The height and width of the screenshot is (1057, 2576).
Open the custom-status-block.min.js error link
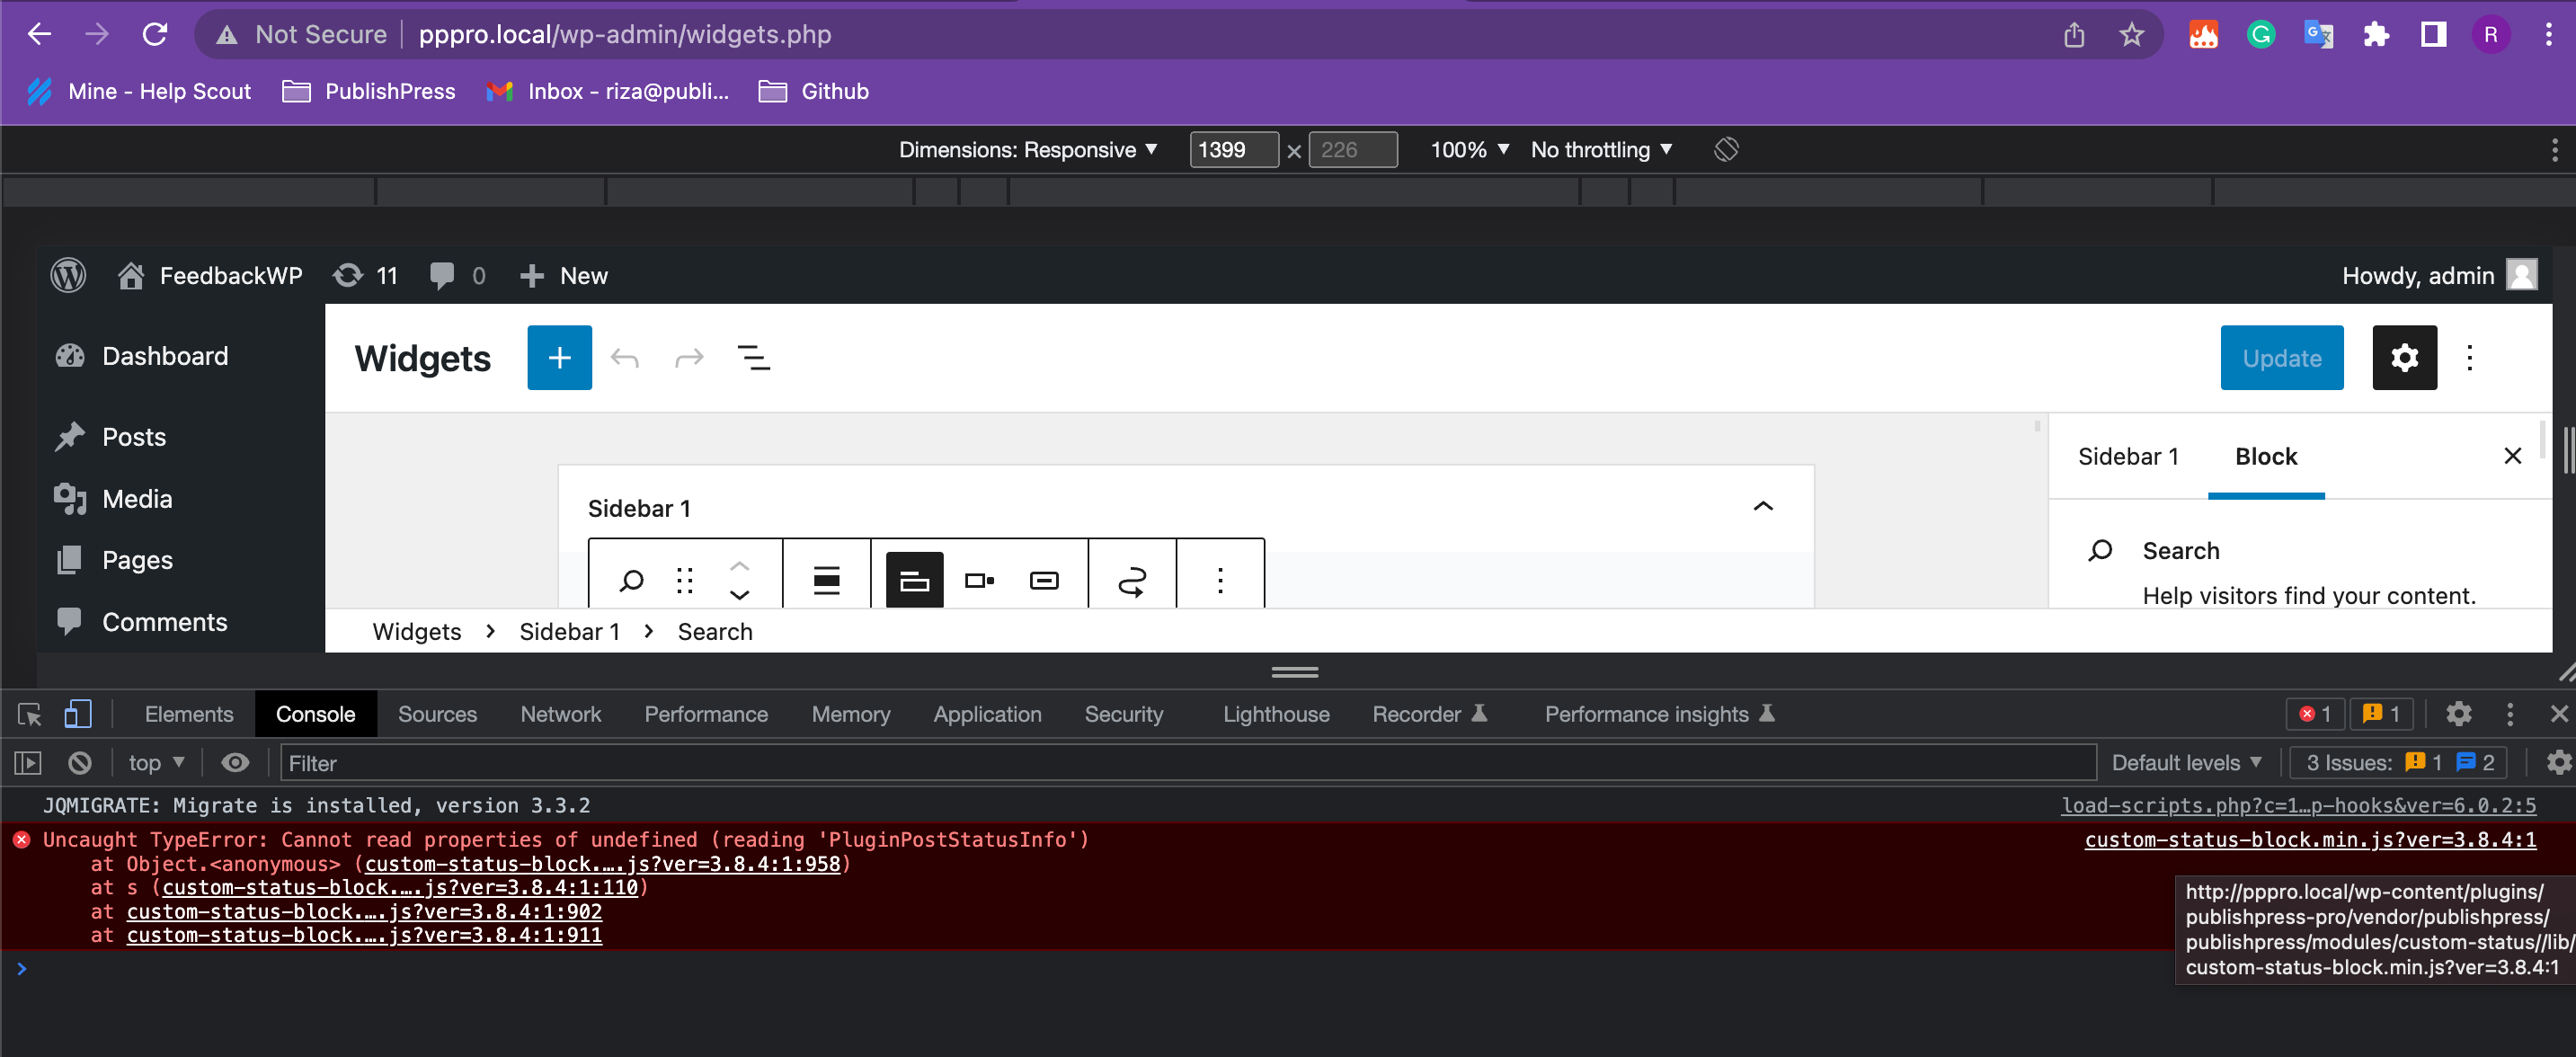pyautogui.click(x=2309, y=840)
